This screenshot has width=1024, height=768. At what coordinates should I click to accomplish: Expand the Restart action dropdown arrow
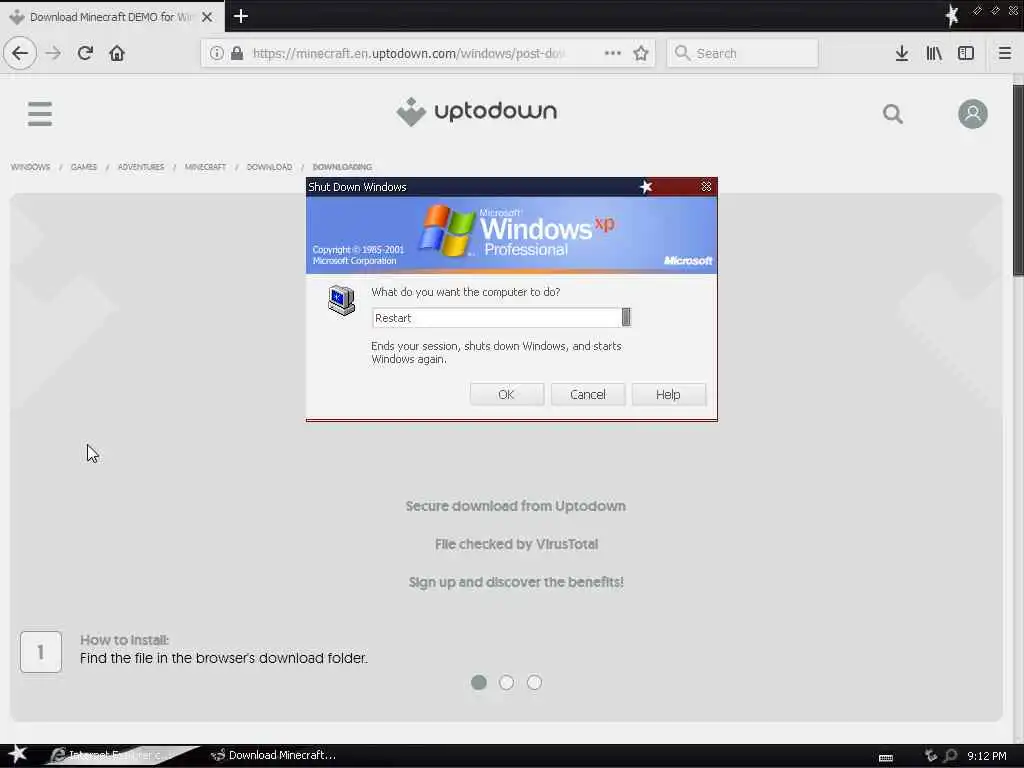626,317
